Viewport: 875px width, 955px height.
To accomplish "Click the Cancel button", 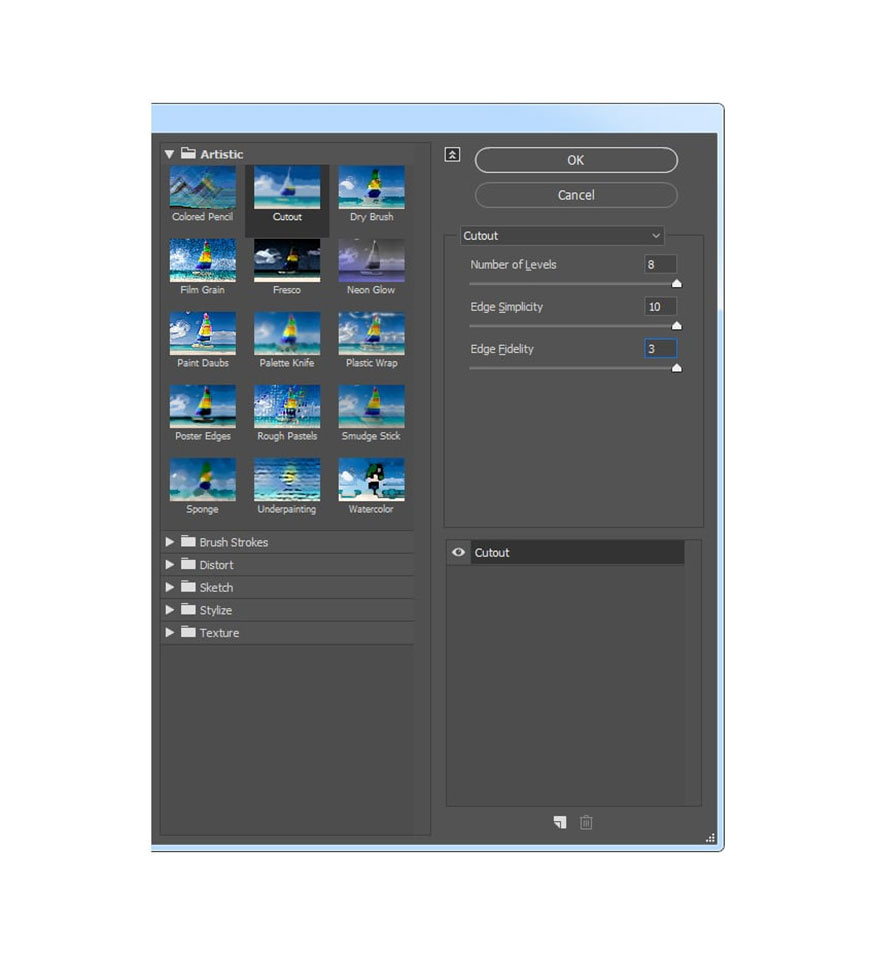I will click(x=576, y=196).
